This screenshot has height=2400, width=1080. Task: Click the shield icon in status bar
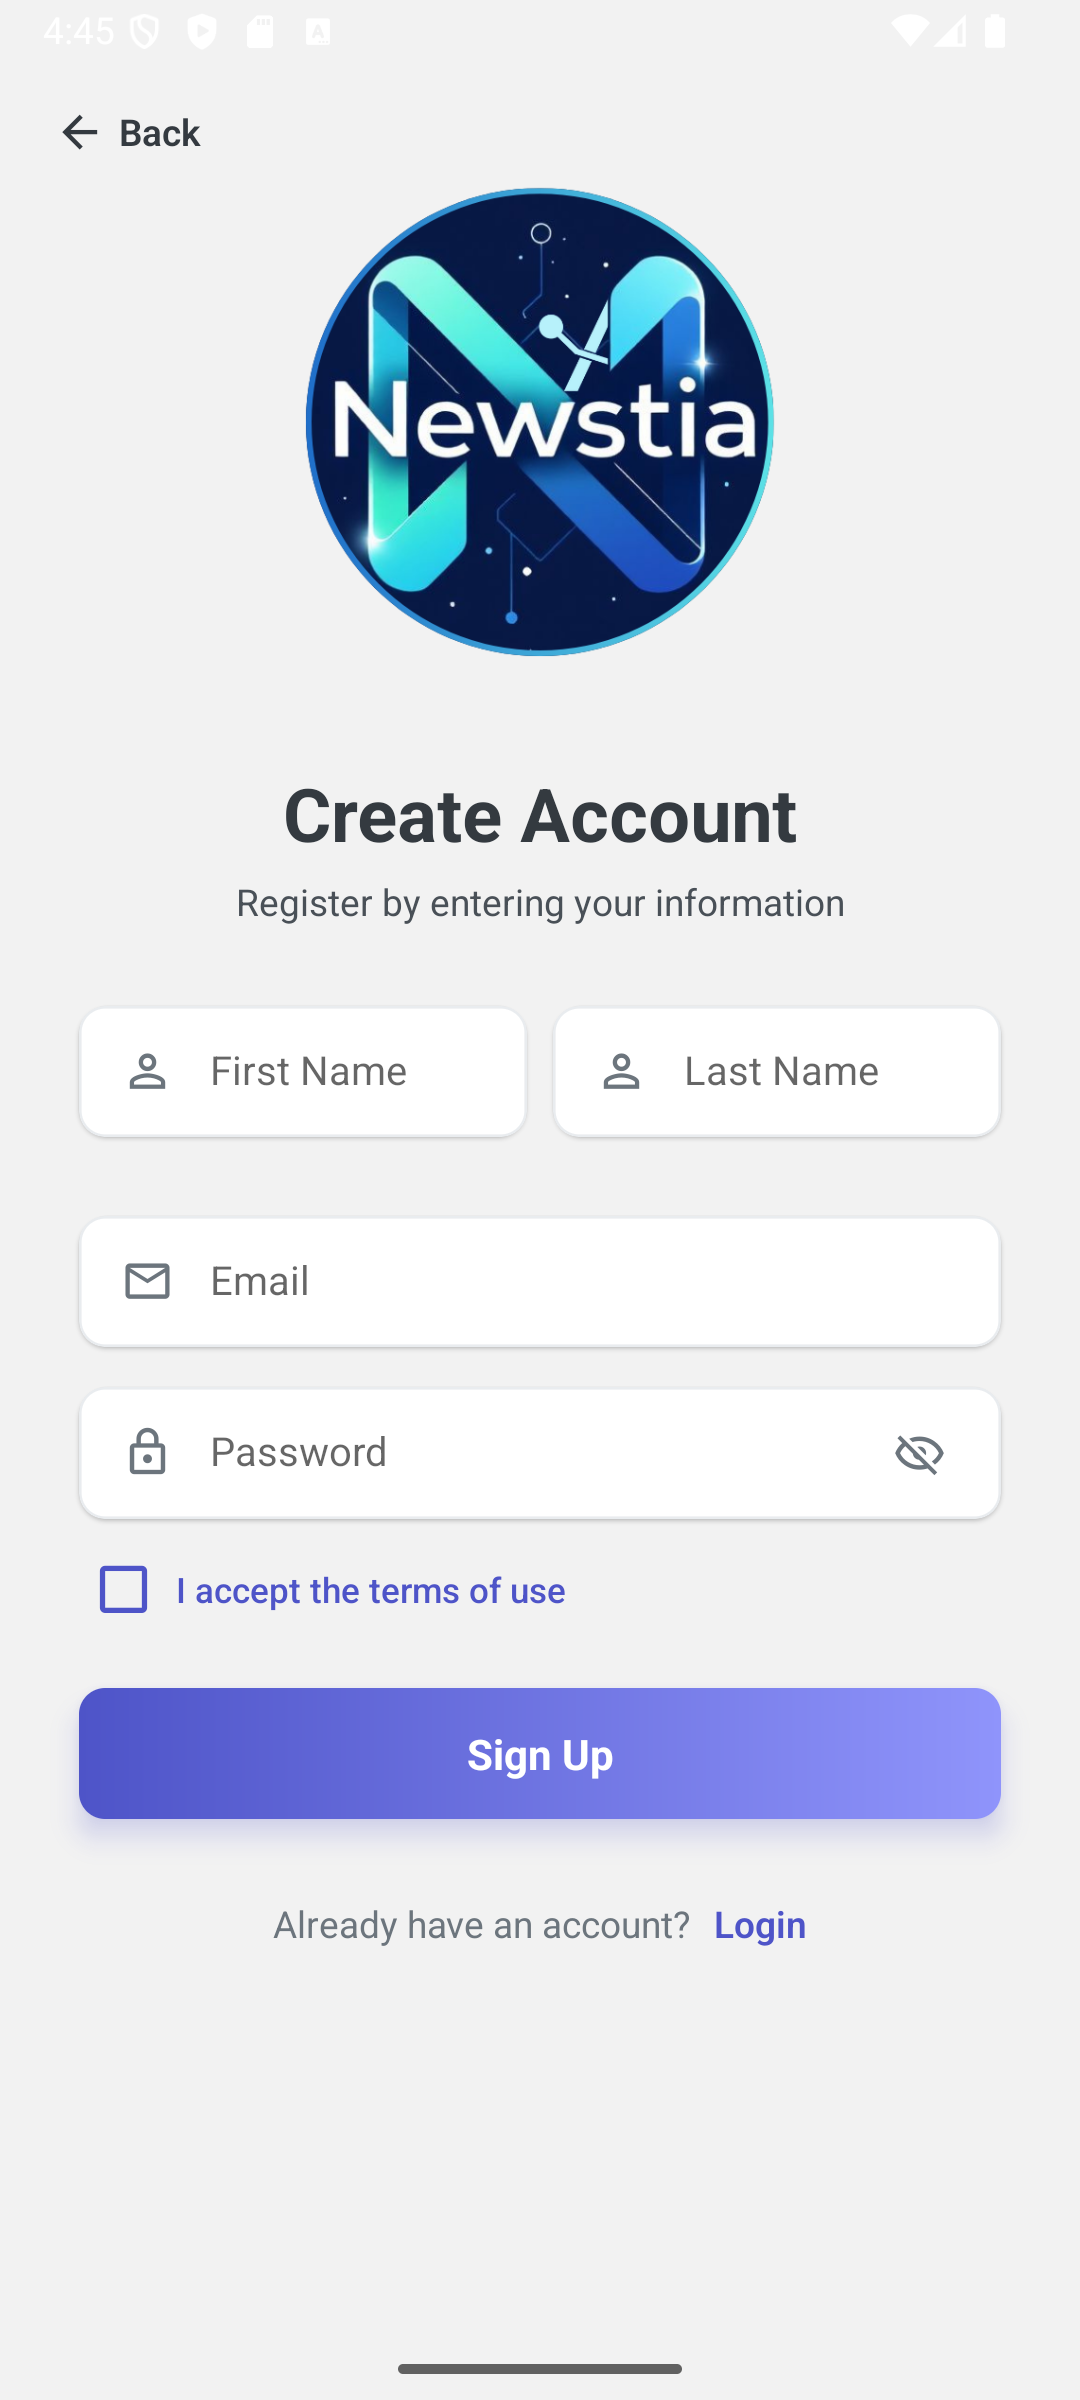(145, 33)
